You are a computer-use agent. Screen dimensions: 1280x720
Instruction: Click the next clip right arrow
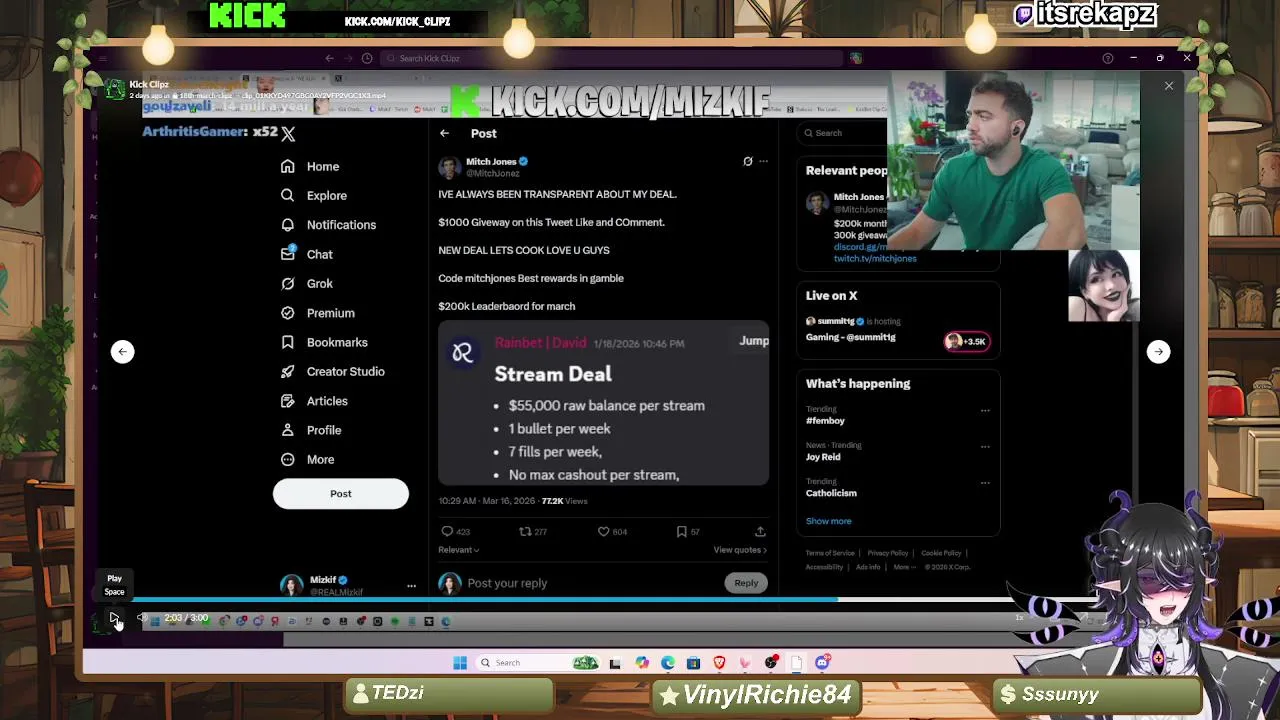pyautogui.click(x=1158, y=351)
